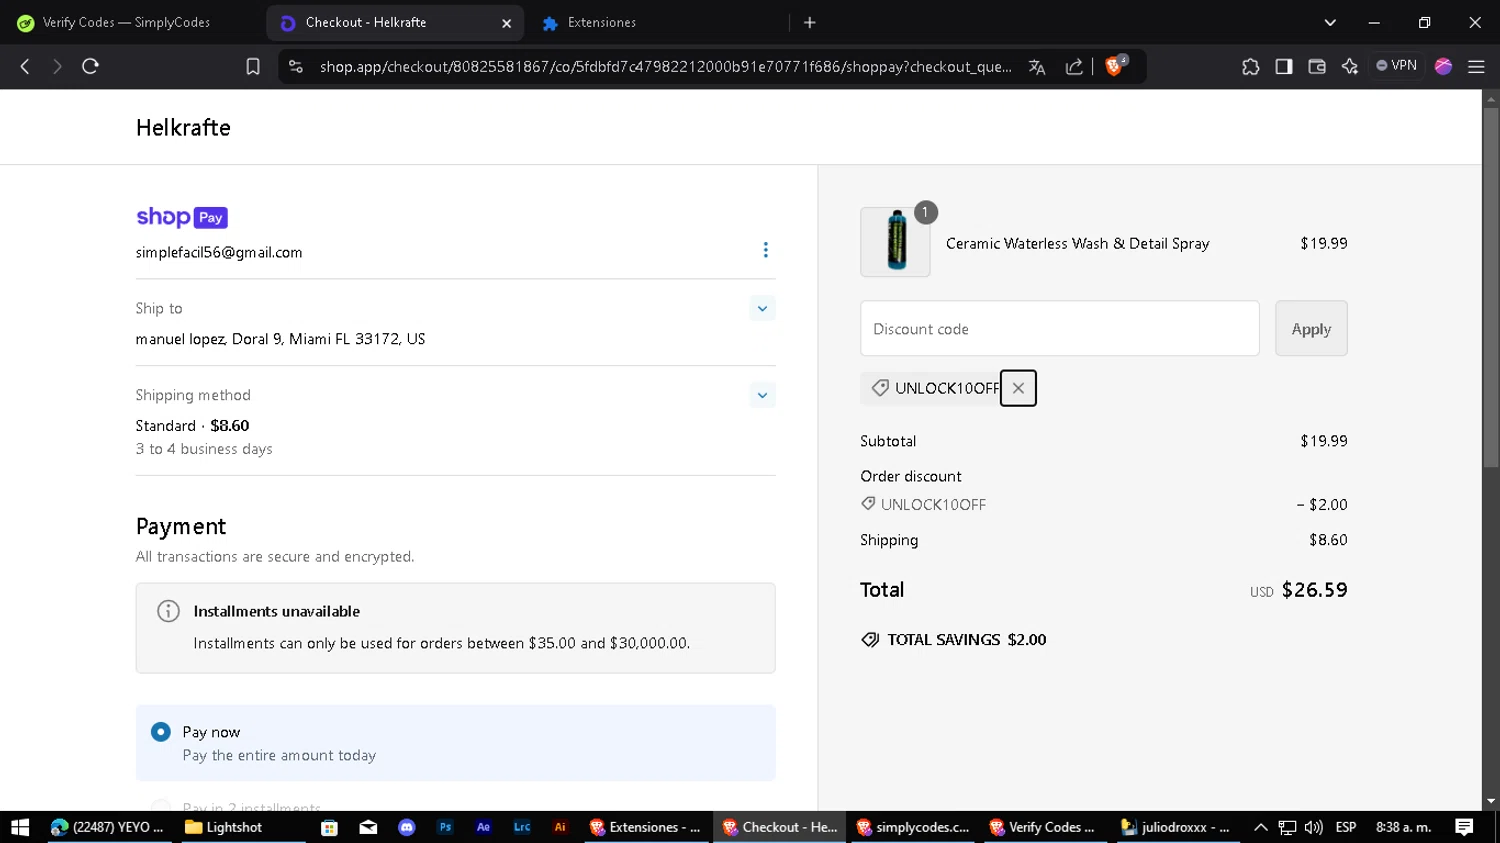The width and height of the screenshot is (1500, 843).
Task: Expand the Ship to address dropdown
Action: (762, 308)
